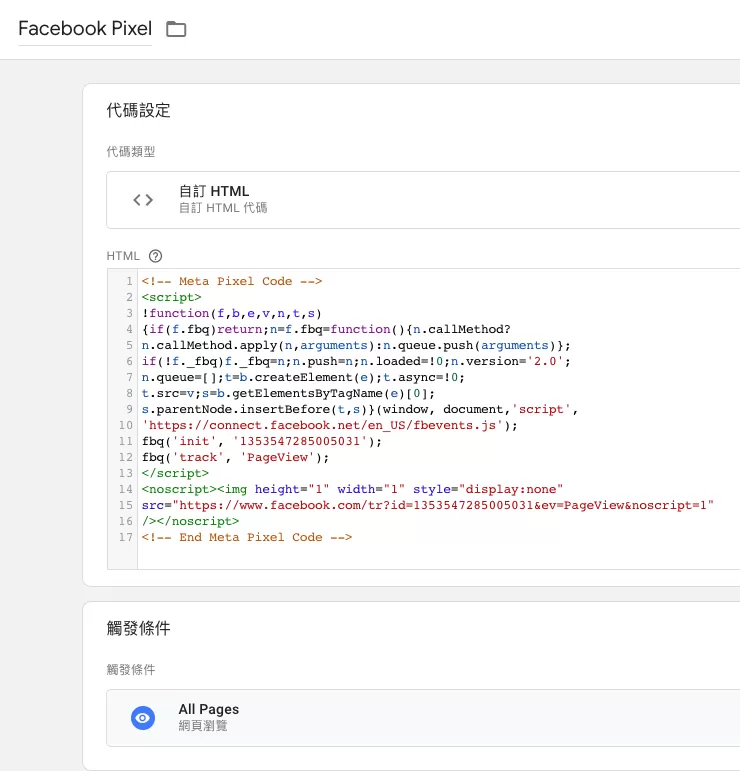Select the 自訂 HTML tag type box
This screenshot has height=771, width=740.
click(x=423, y=200)
